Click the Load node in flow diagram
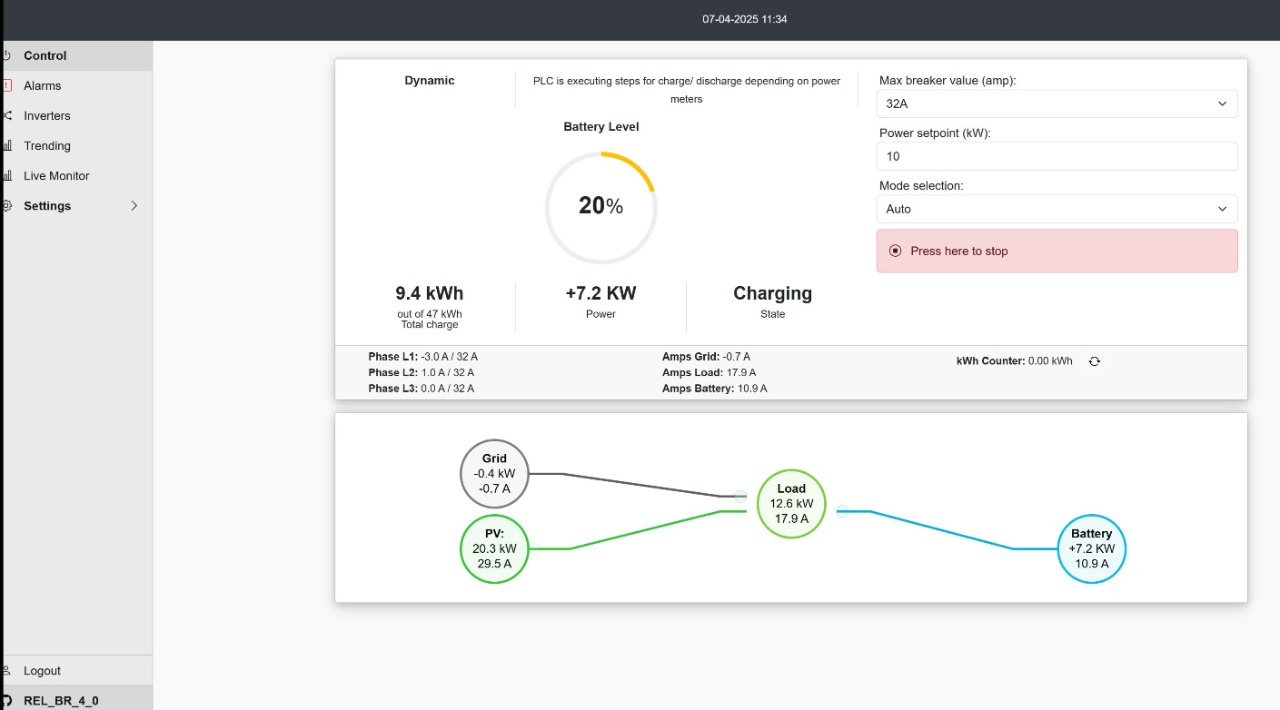The image size is (1280, 710). tap(791, 504)
